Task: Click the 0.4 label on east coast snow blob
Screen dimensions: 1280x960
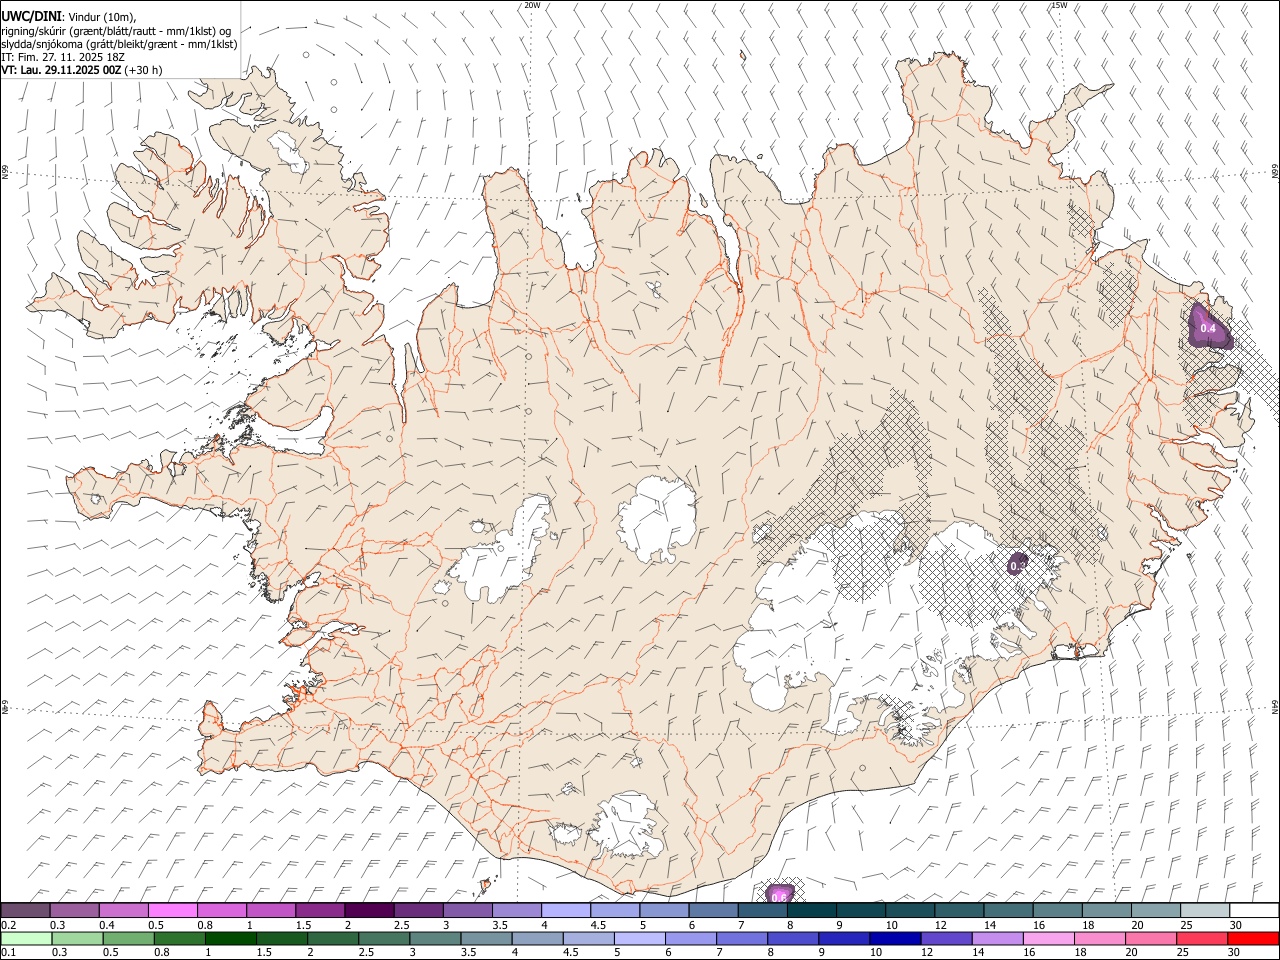Action: click(x=1207, y=329)
